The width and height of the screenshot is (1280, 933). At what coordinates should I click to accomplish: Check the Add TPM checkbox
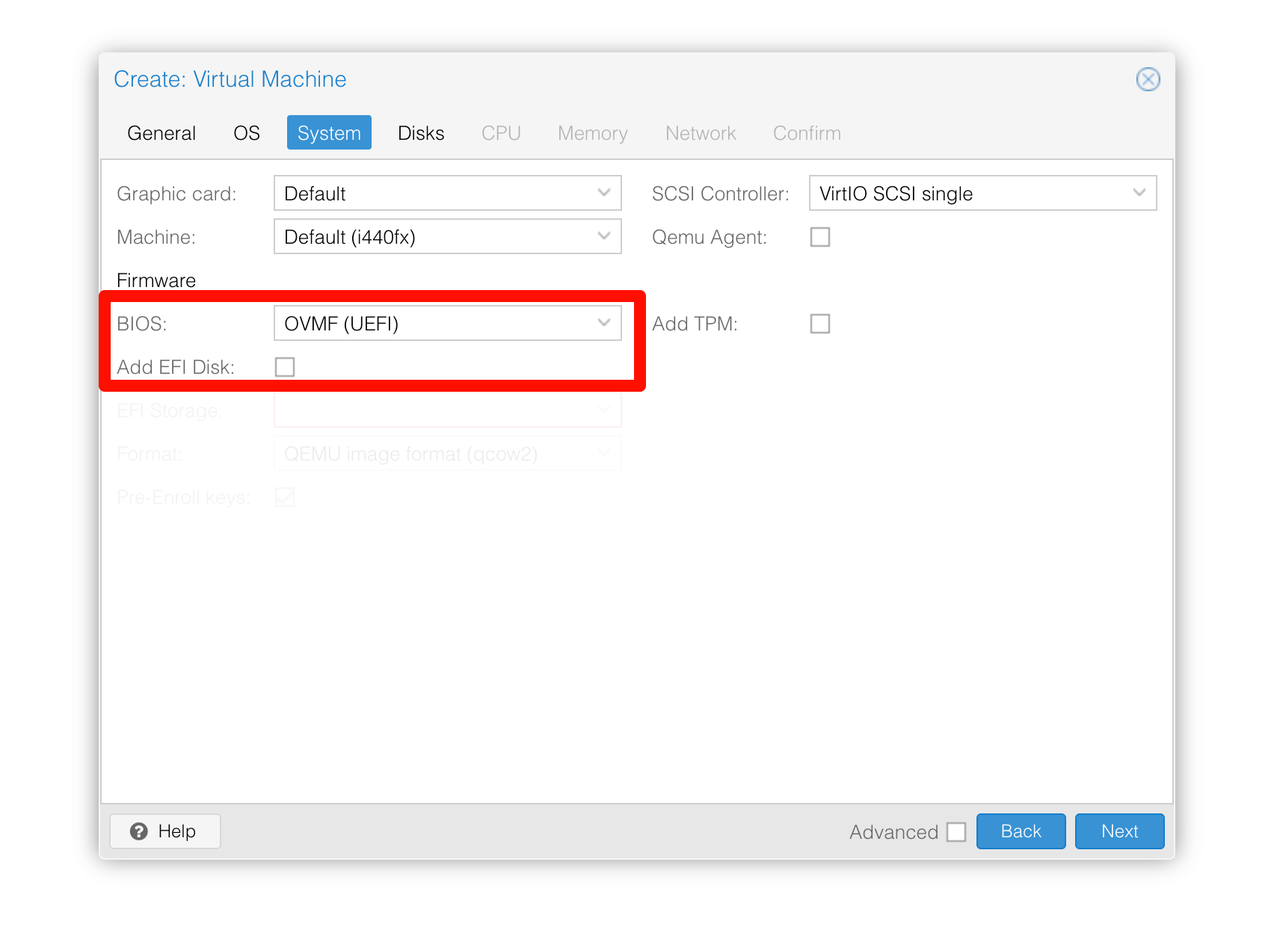(x=820, y=323)
